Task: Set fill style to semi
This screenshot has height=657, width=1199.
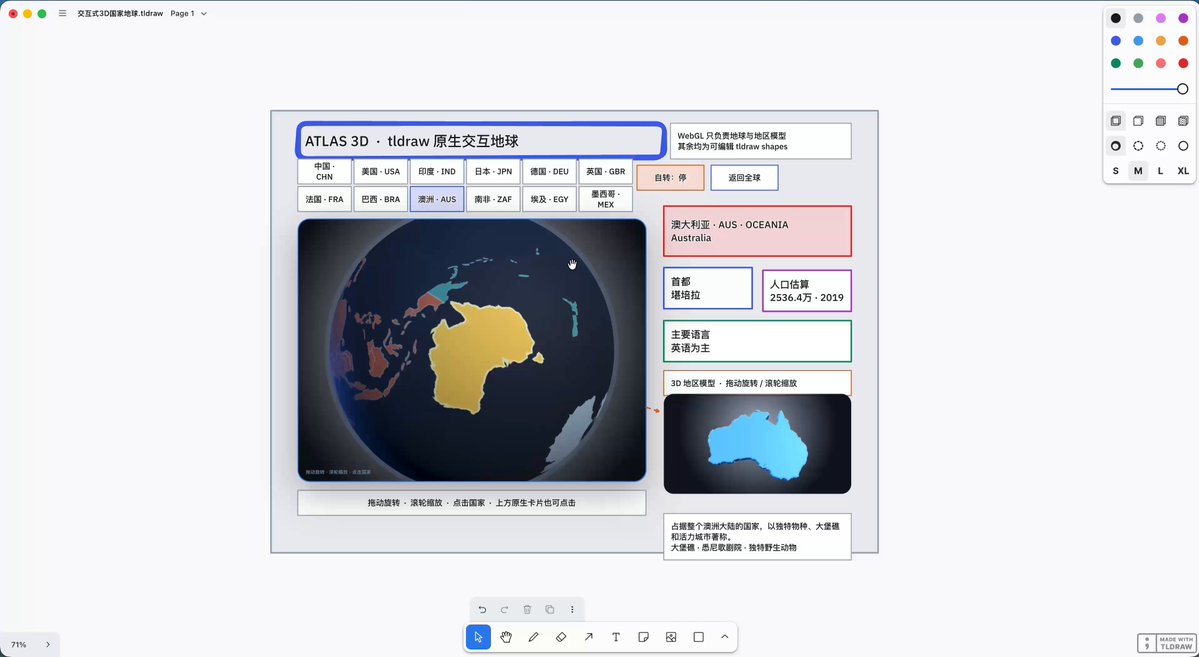Action: pyautogui.click(x=1138, y=121)
